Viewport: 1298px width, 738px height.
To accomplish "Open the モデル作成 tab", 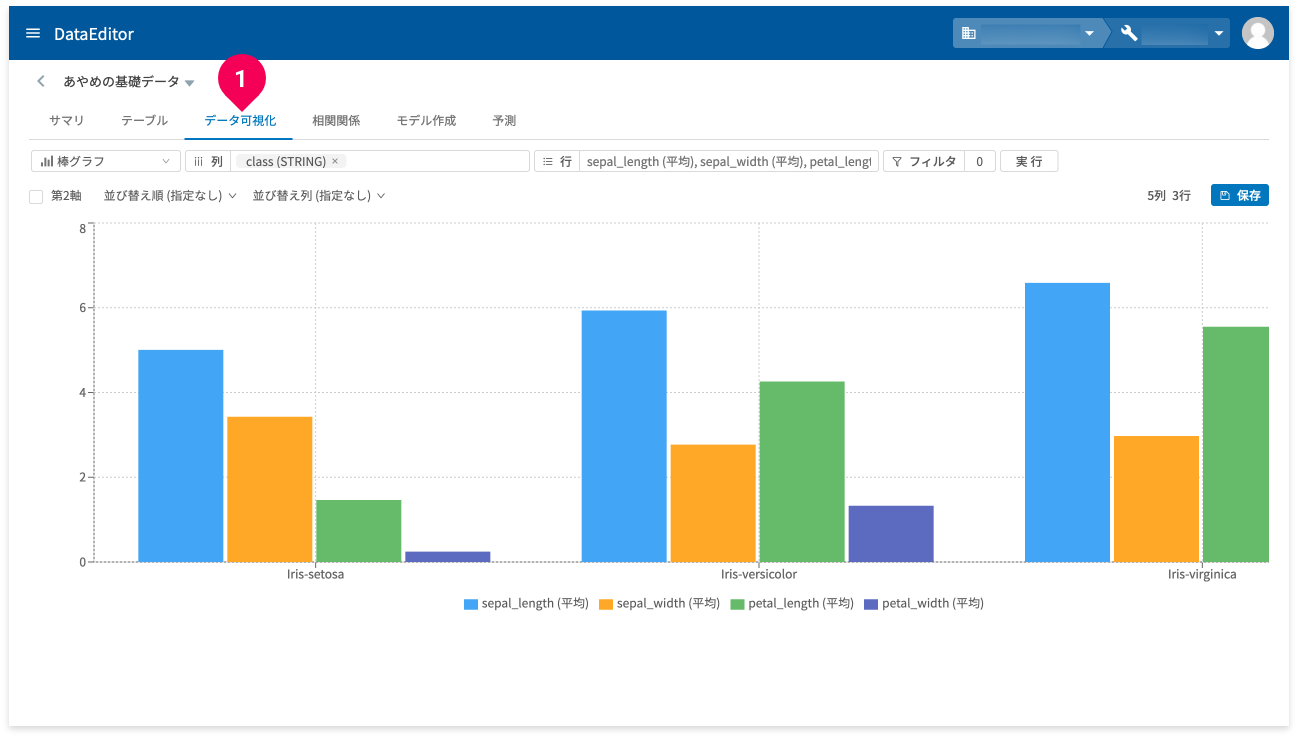I will [x=426, y=120].
